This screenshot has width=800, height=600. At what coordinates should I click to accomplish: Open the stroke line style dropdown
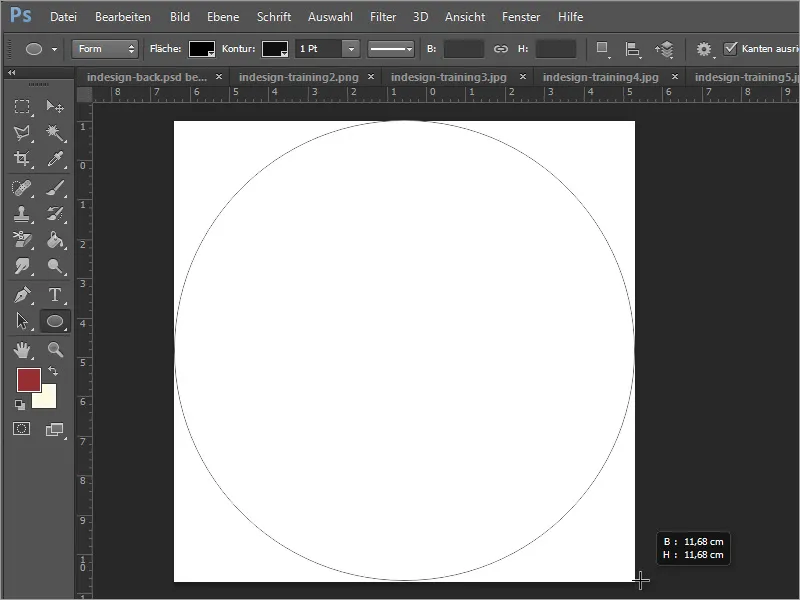pyautogui.click(x=391, y=49)
